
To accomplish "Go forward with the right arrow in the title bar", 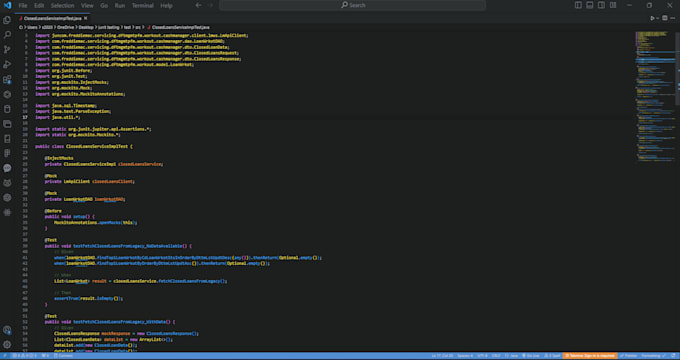I will (211, 5).
